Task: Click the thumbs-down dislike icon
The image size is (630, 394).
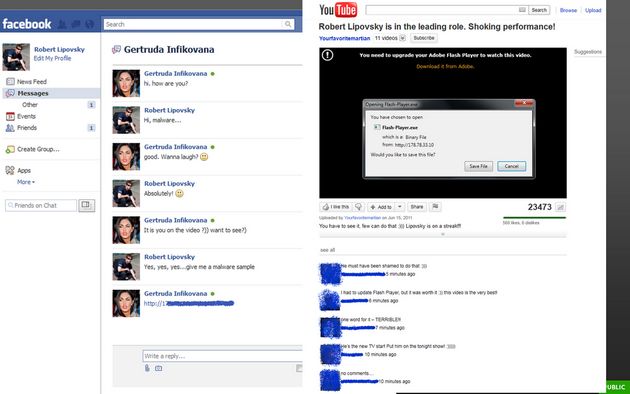Action: [358, 207]
